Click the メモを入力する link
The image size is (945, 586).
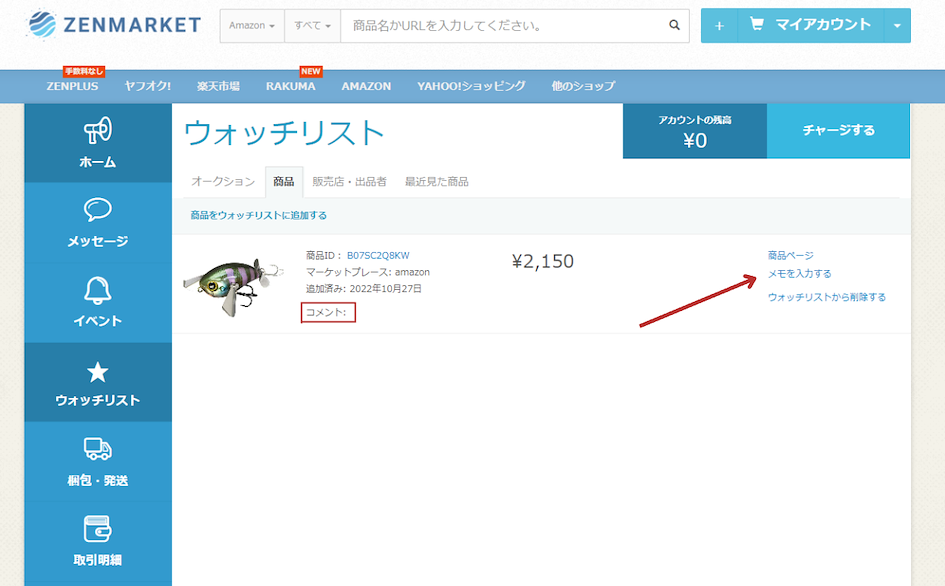coord(800,274)
